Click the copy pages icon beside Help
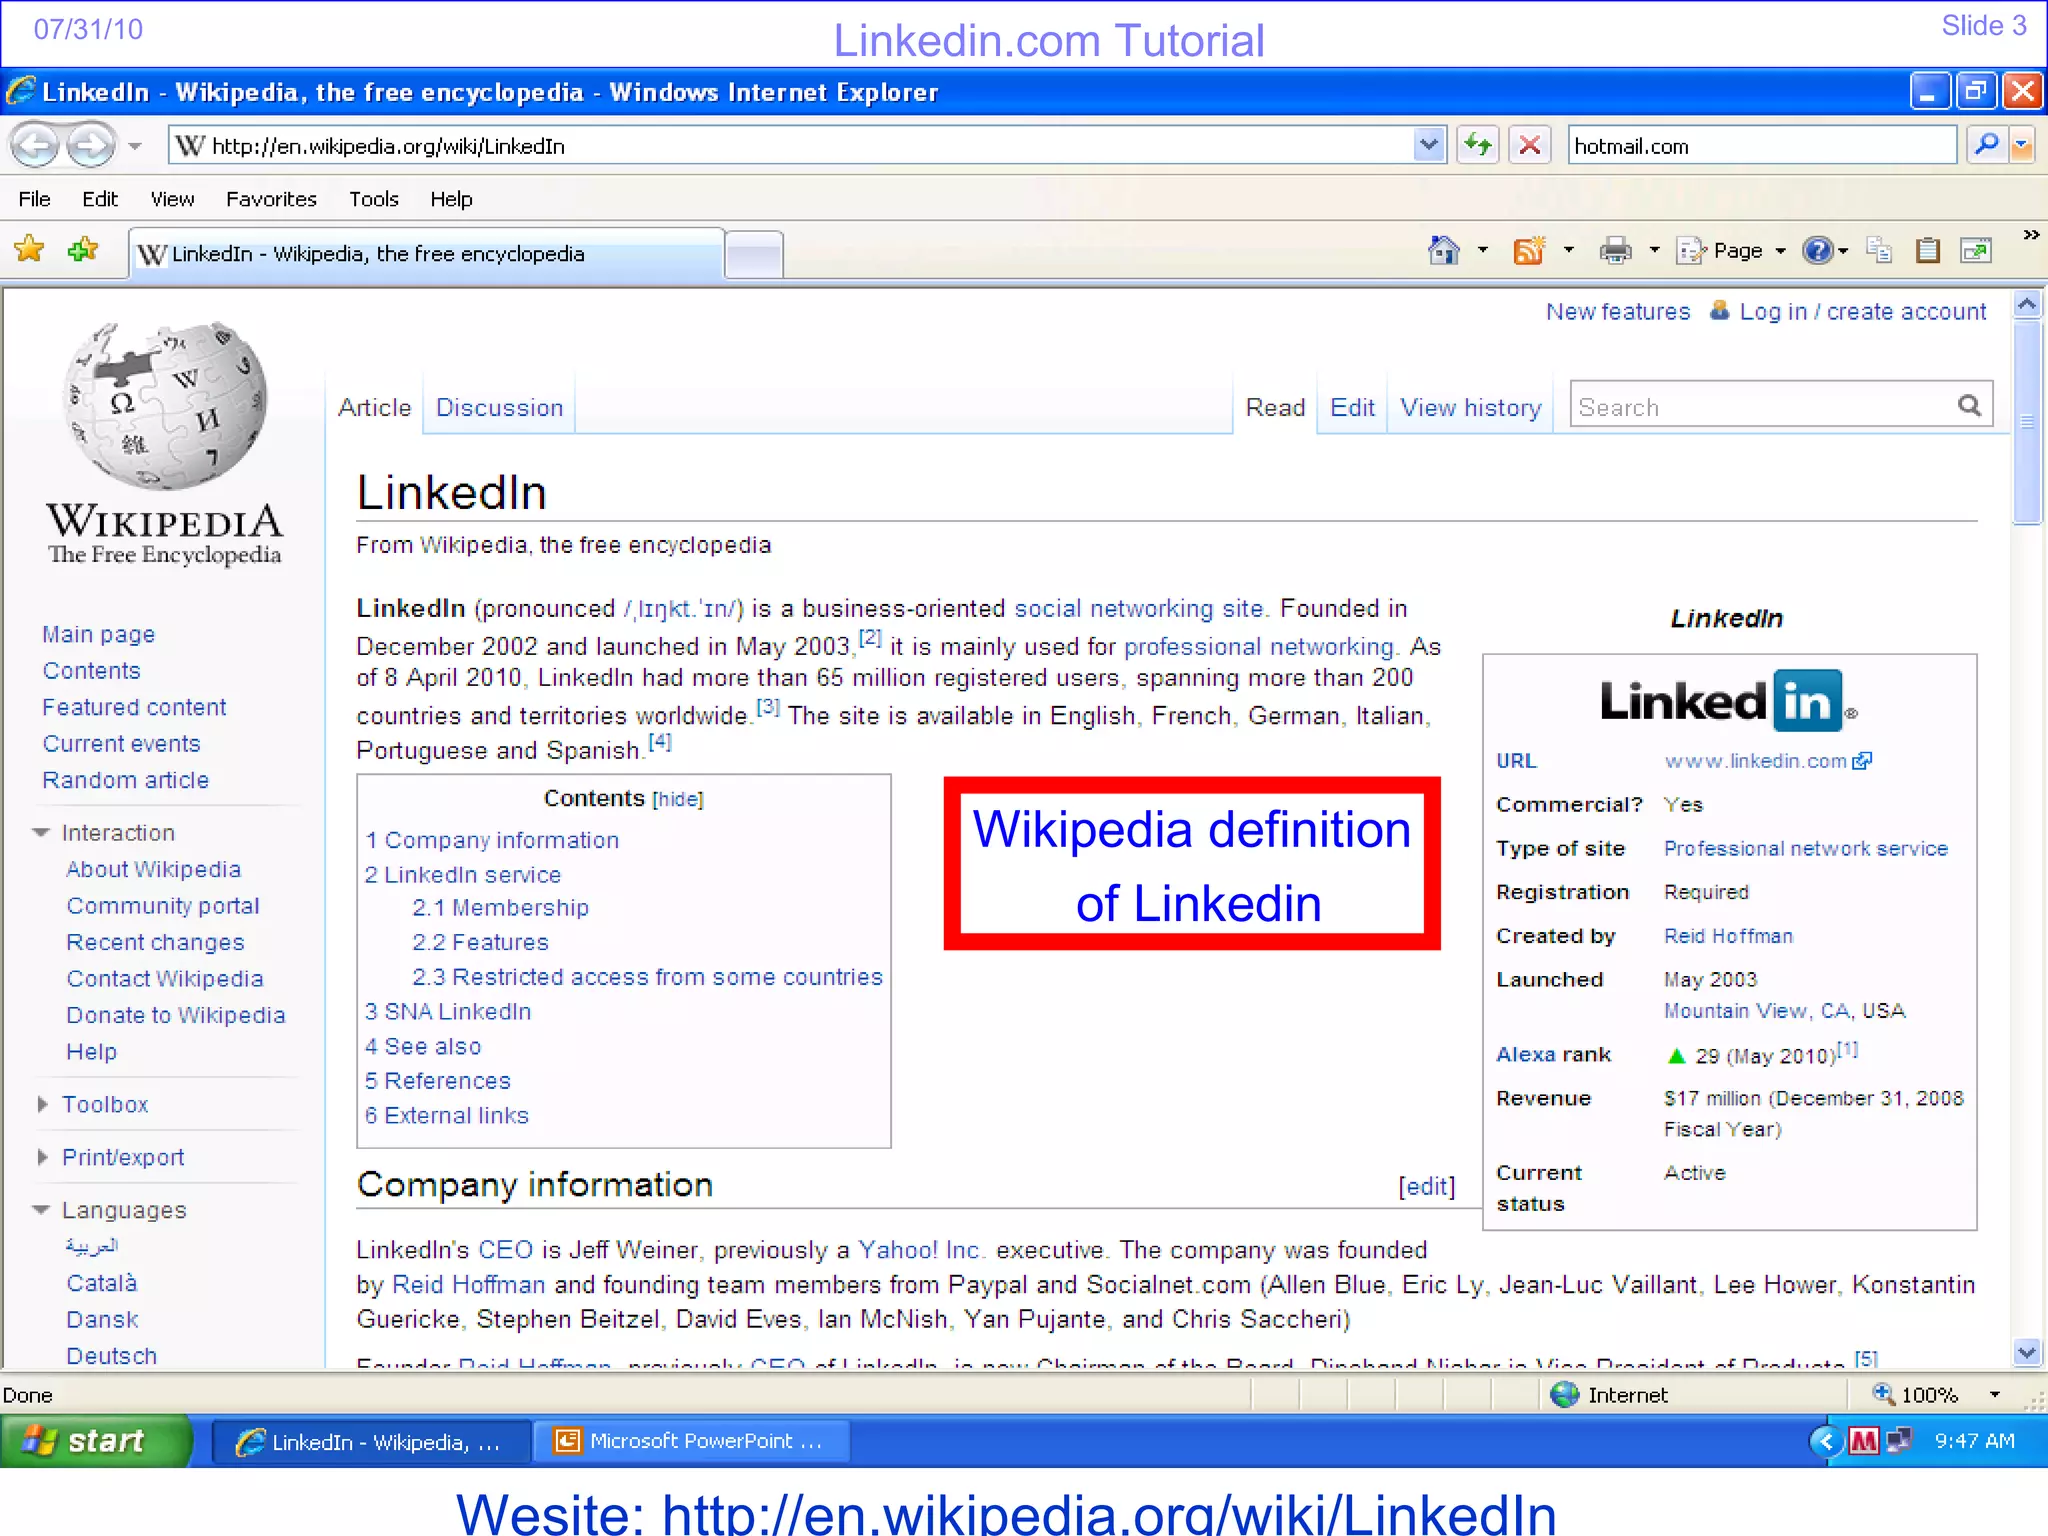 [x=1879, y=250]
